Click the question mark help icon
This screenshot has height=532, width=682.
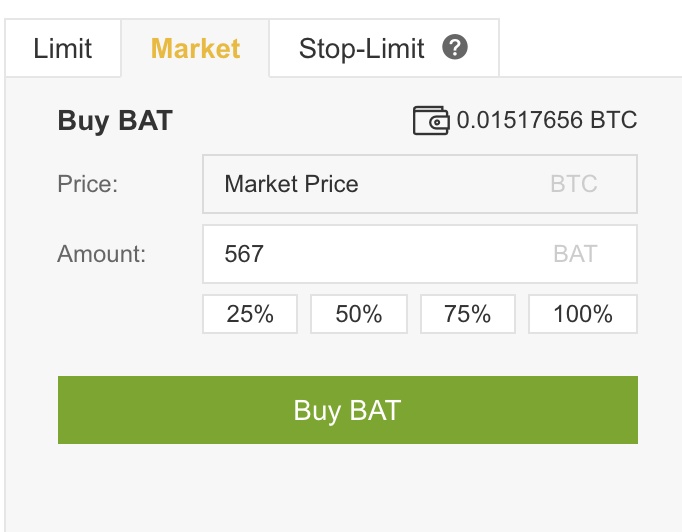click(x=455, y=47)
